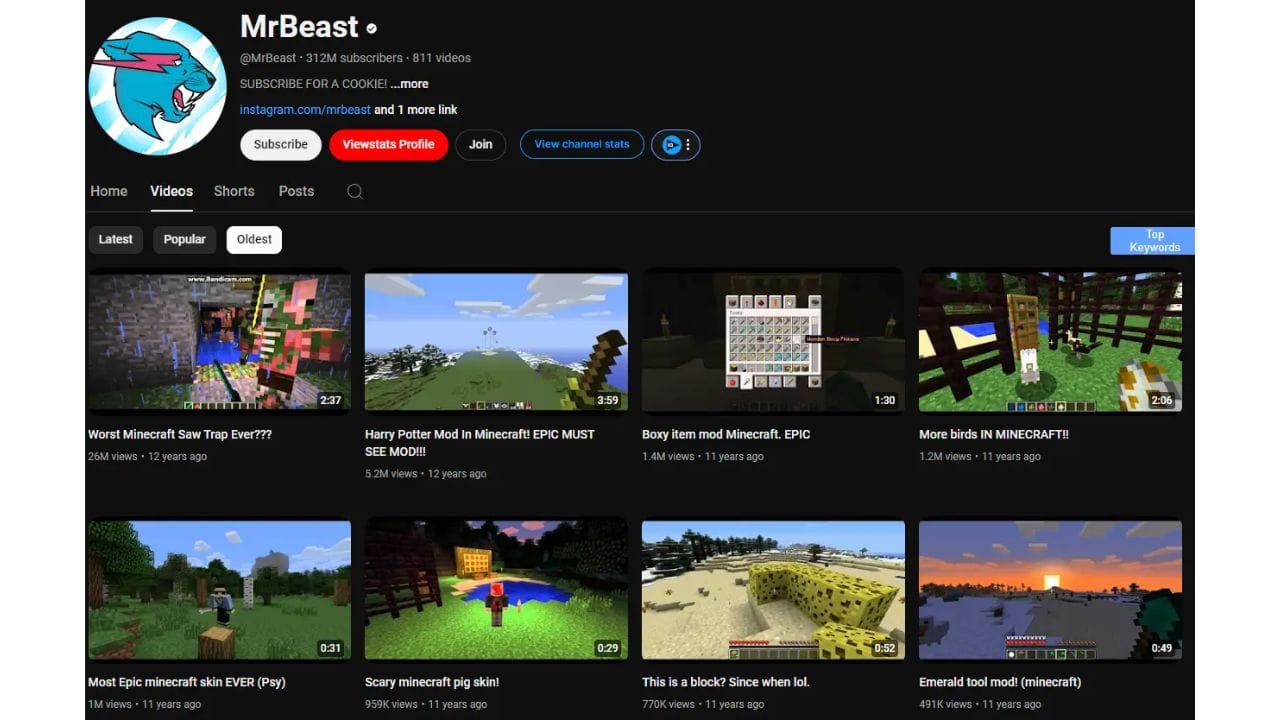Open Worst Minecraft Saw Trap Ever thumbnail

[219, 342]
